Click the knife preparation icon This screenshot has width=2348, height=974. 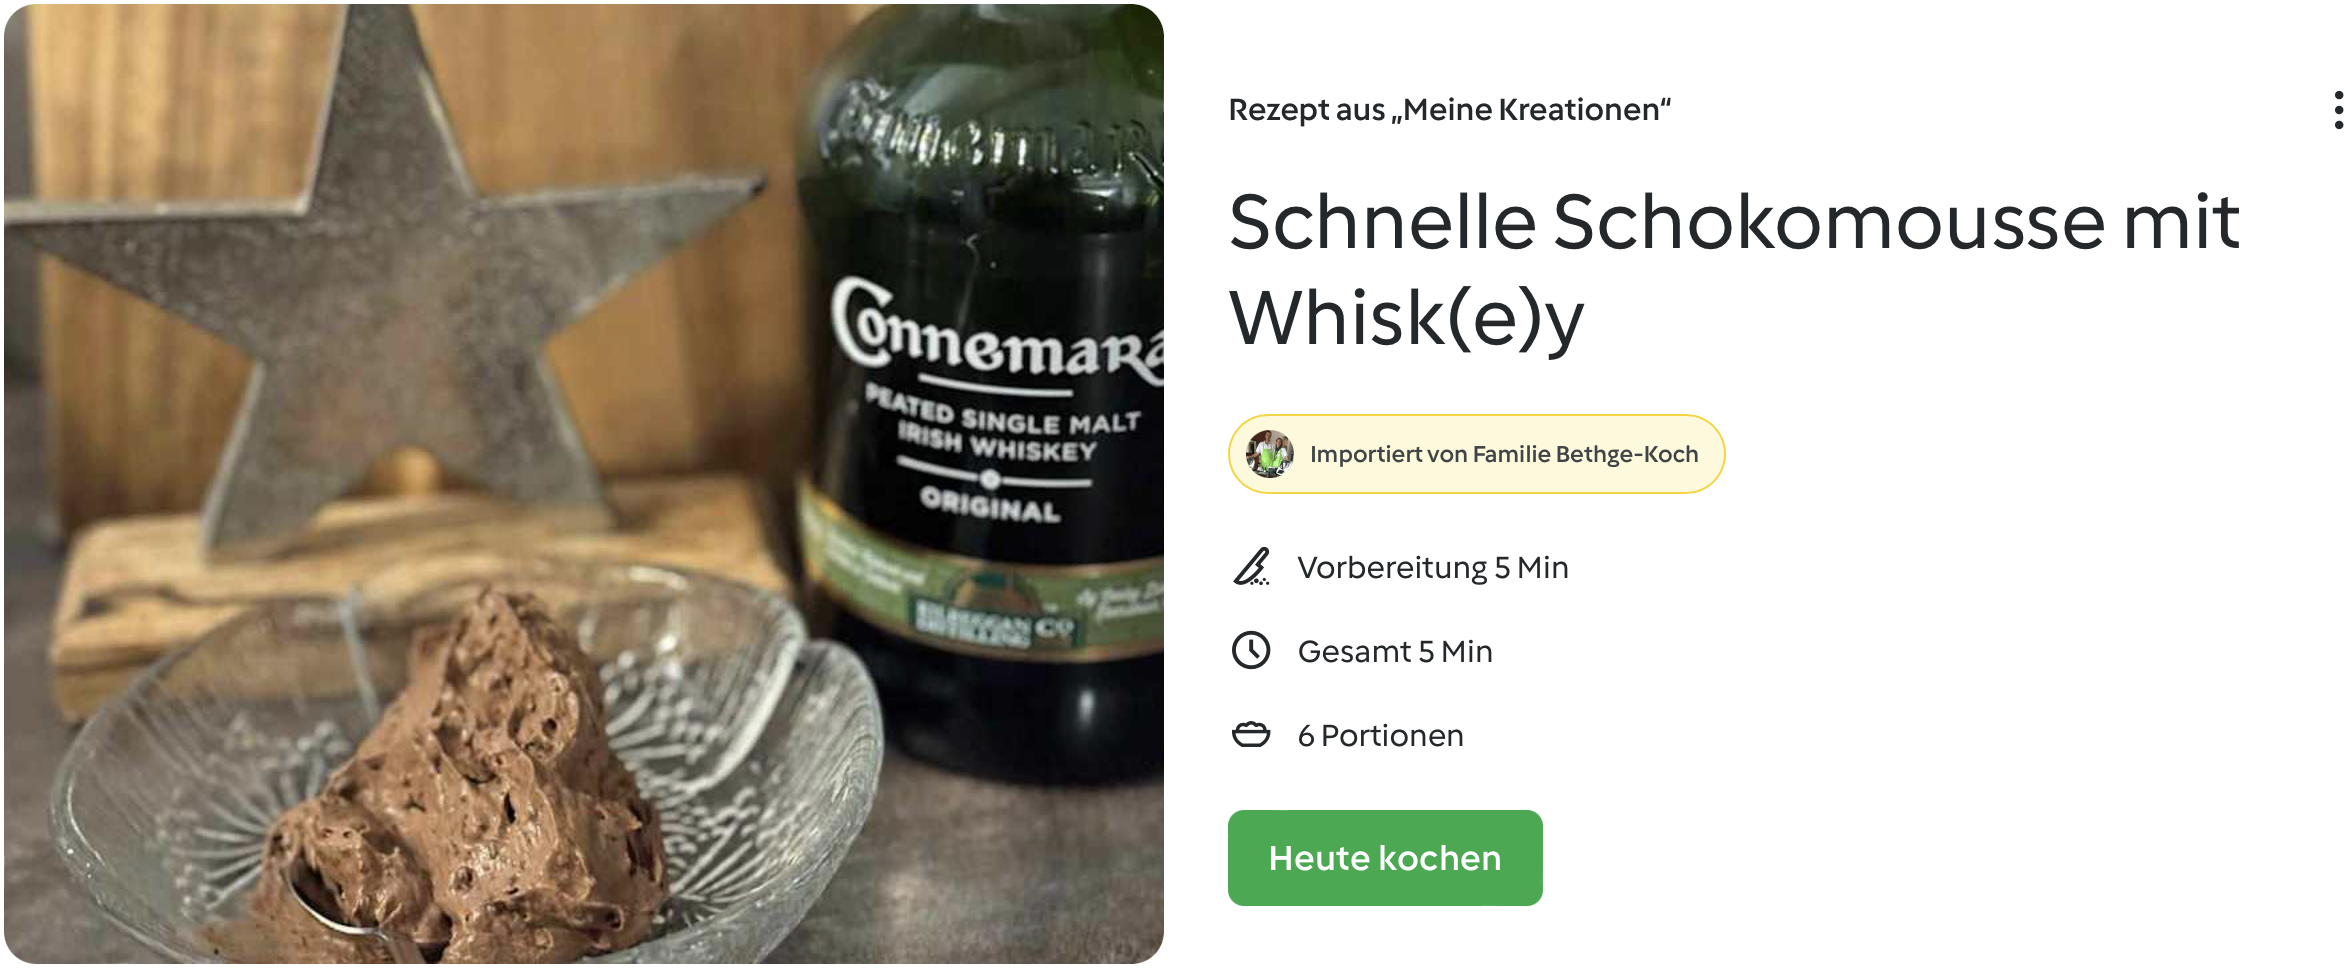1251,567
